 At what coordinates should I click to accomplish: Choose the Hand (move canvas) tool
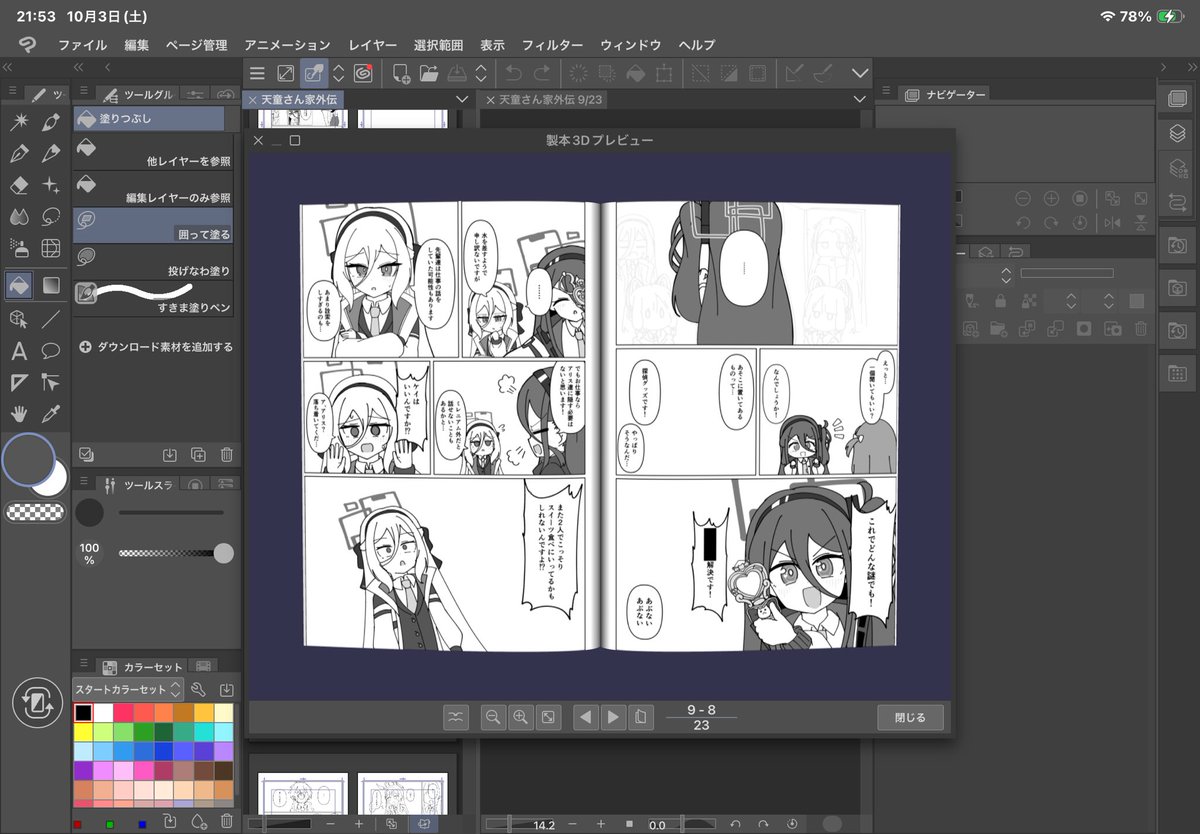(18, 413)
